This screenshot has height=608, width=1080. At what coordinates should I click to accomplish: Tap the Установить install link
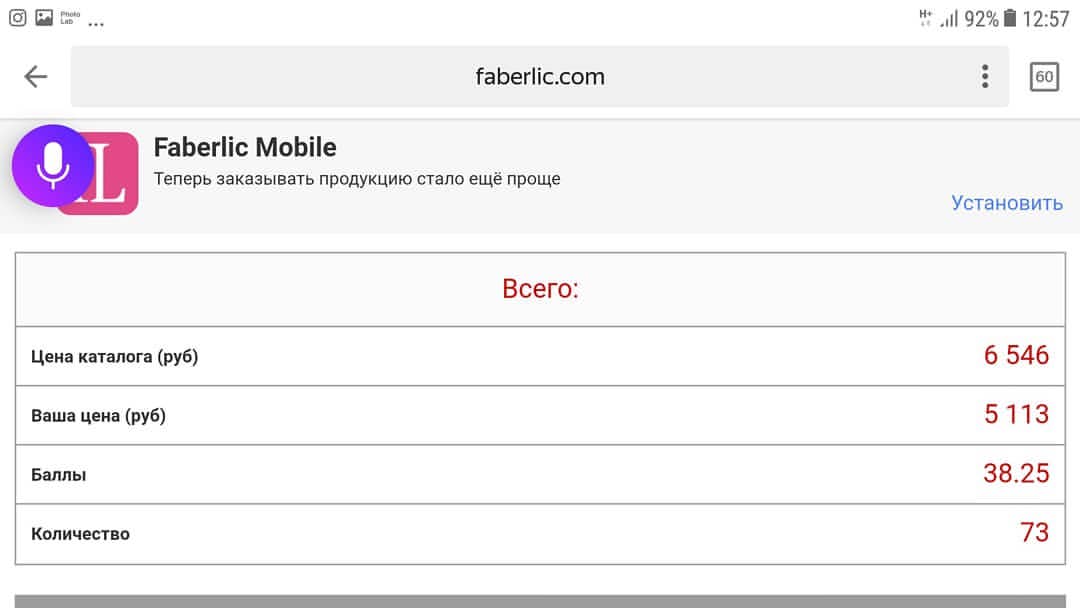(x=1007, y=202)
